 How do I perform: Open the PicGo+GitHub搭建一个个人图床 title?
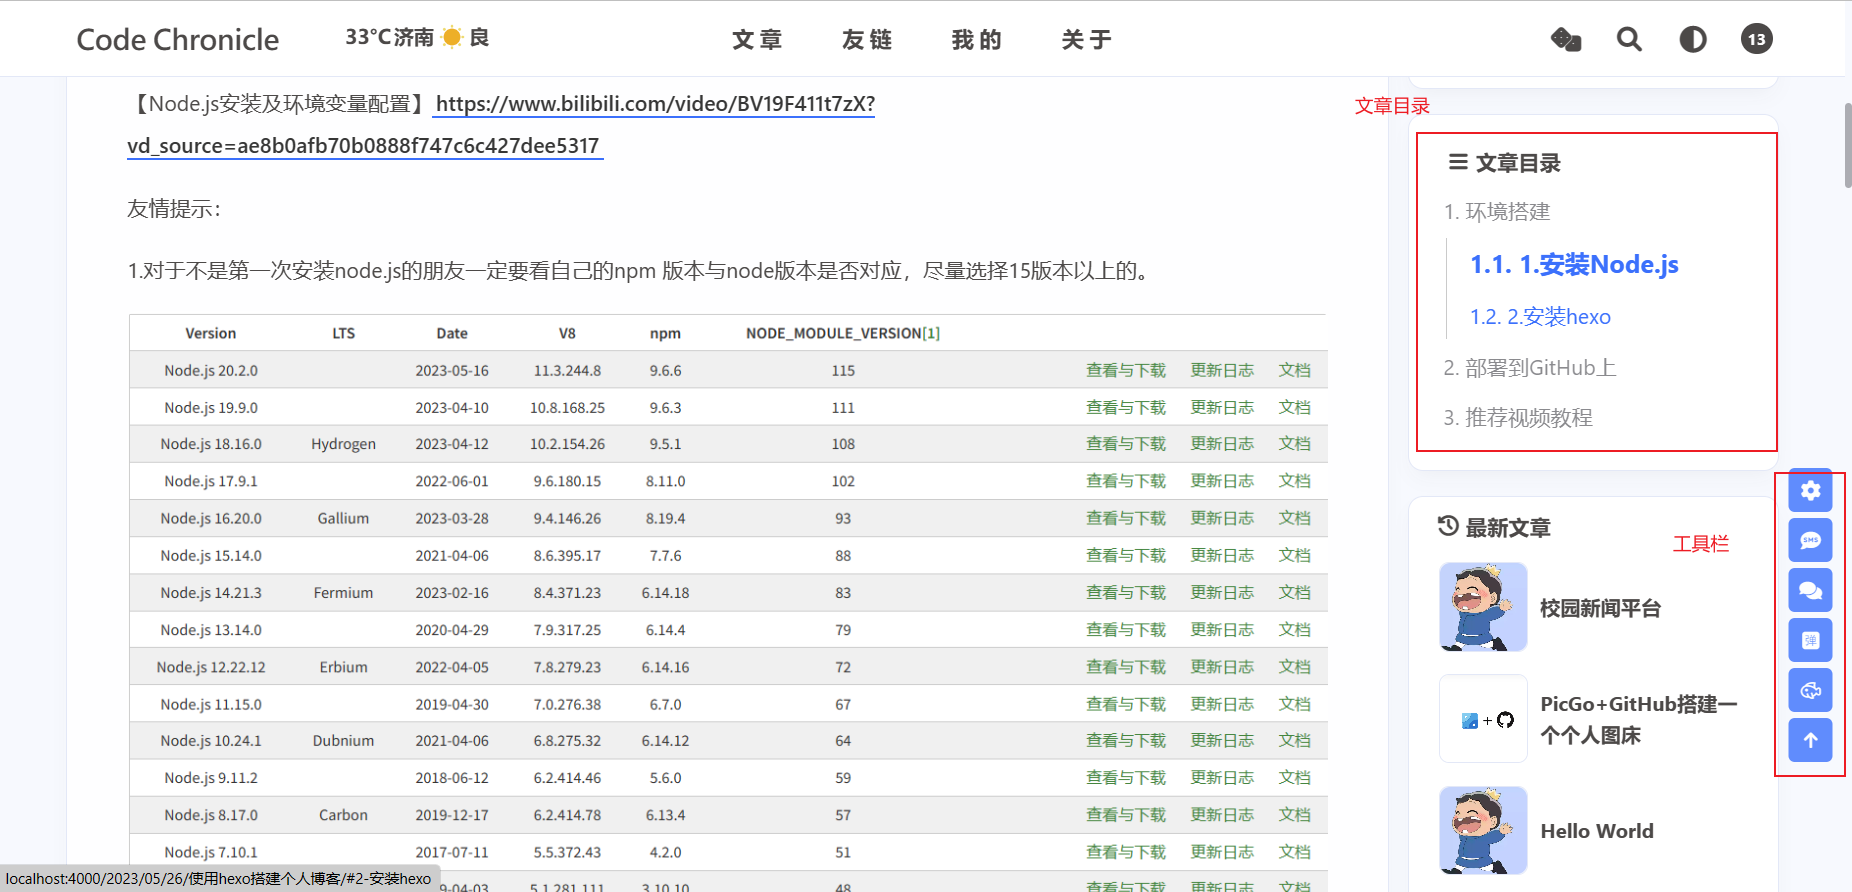click(x=1639, y=720)
